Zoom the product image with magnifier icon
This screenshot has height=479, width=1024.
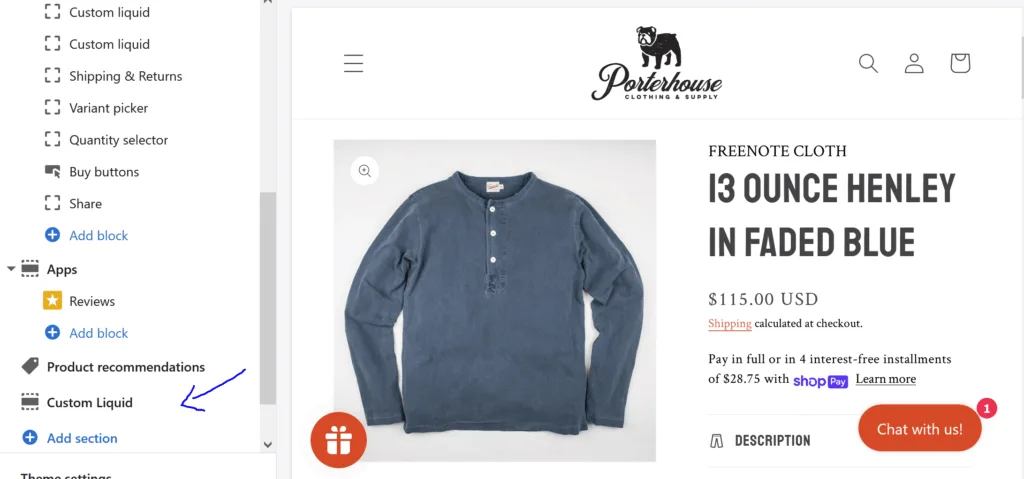click(364, 171)
